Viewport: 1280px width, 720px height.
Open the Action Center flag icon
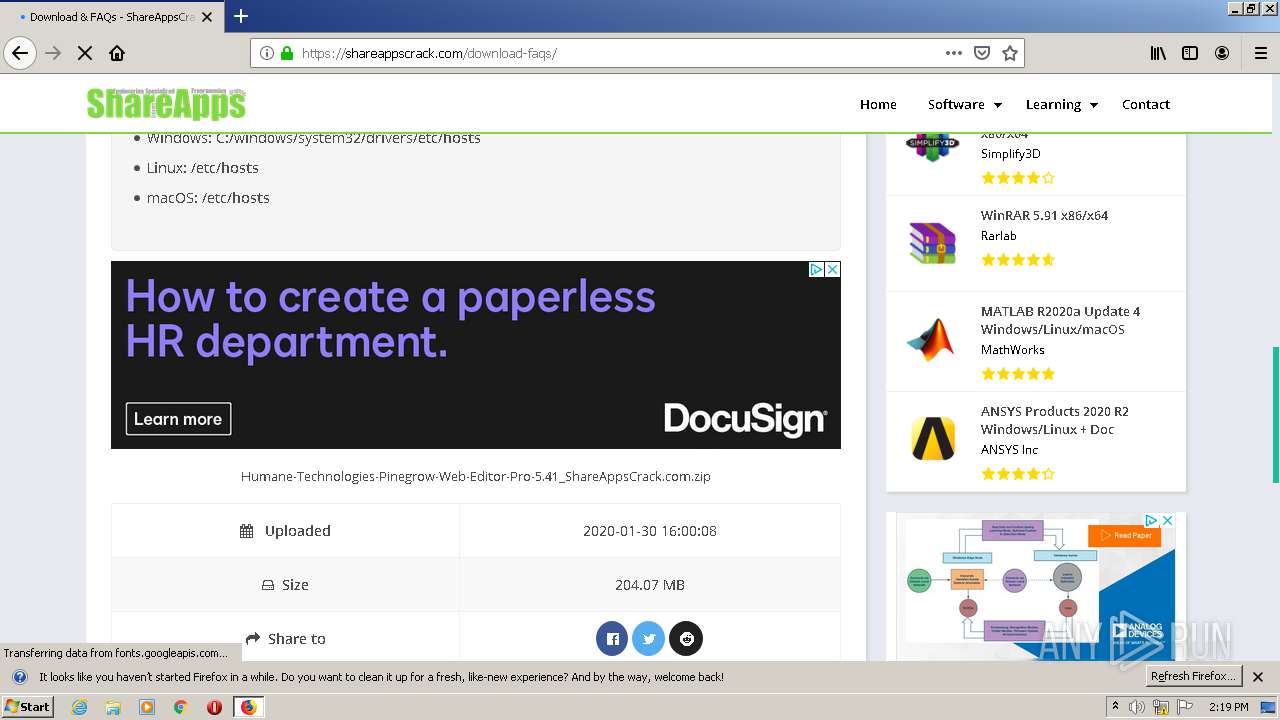1185,707
